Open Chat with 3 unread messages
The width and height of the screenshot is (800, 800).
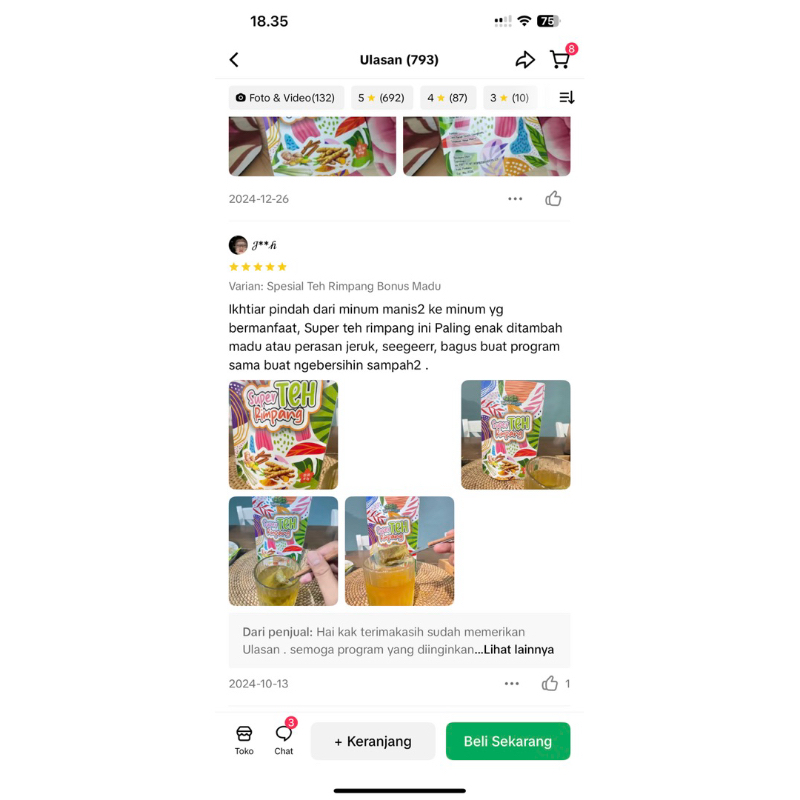[284, 740]
